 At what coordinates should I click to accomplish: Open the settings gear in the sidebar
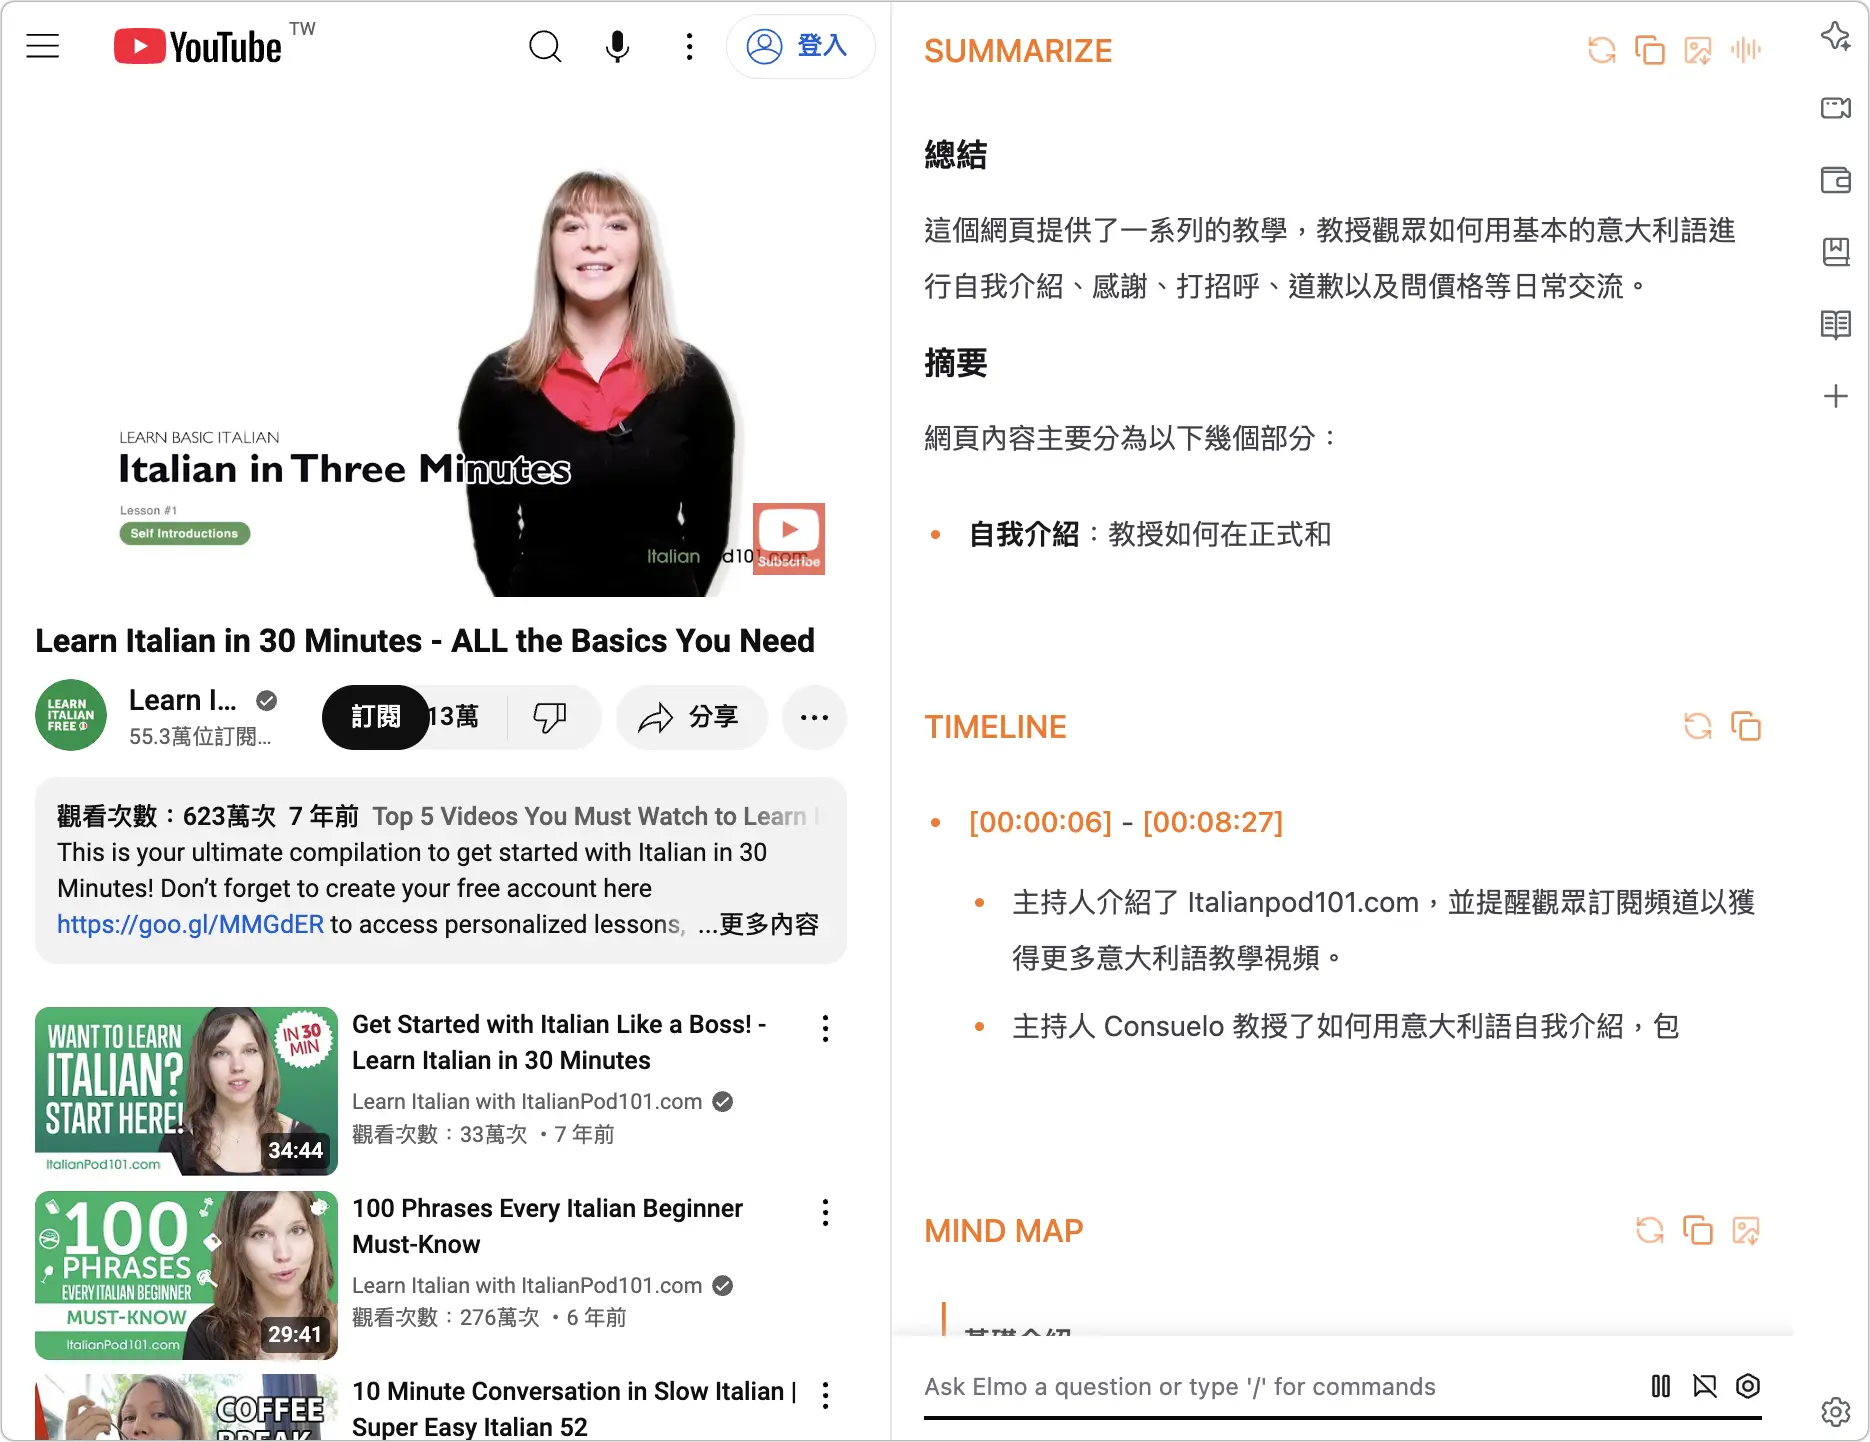pyautogui.click(x=1836, y=1412)
